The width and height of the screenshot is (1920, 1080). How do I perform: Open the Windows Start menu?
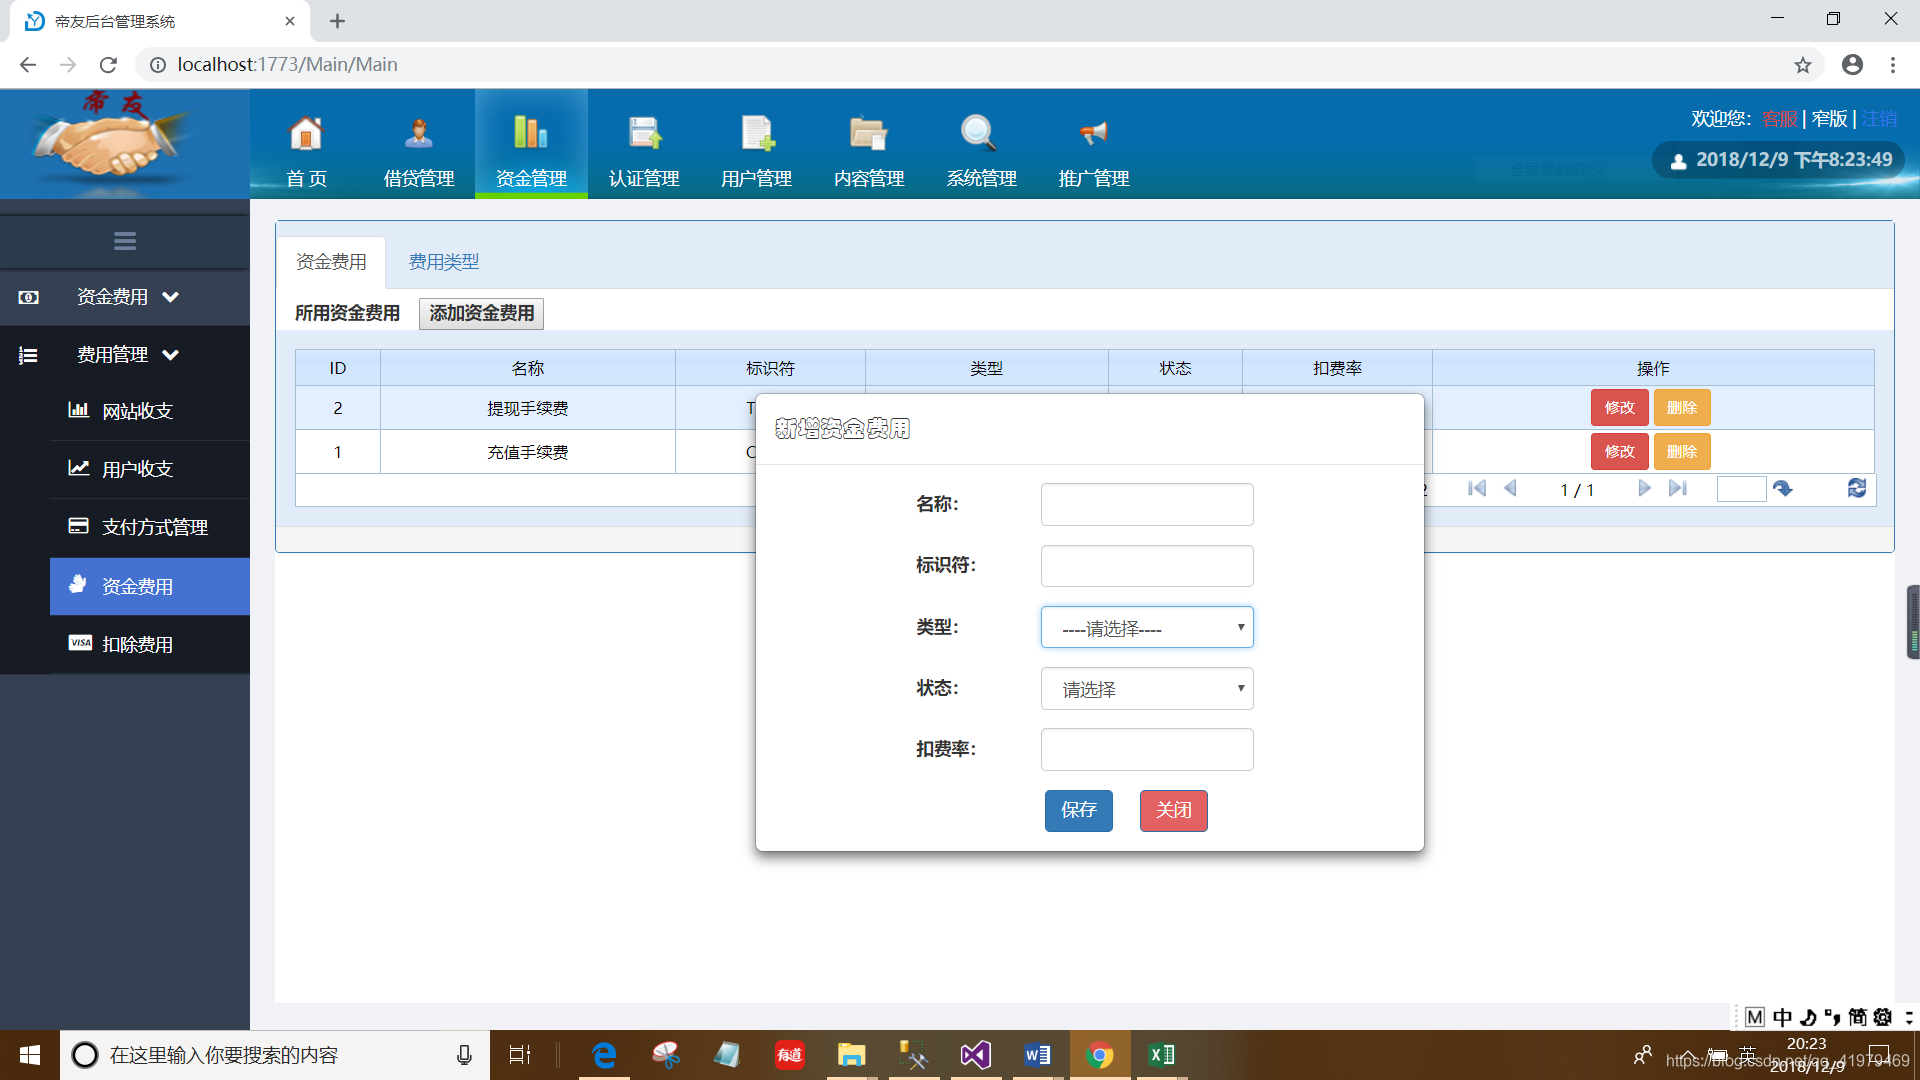click(x=30, y=1055)
